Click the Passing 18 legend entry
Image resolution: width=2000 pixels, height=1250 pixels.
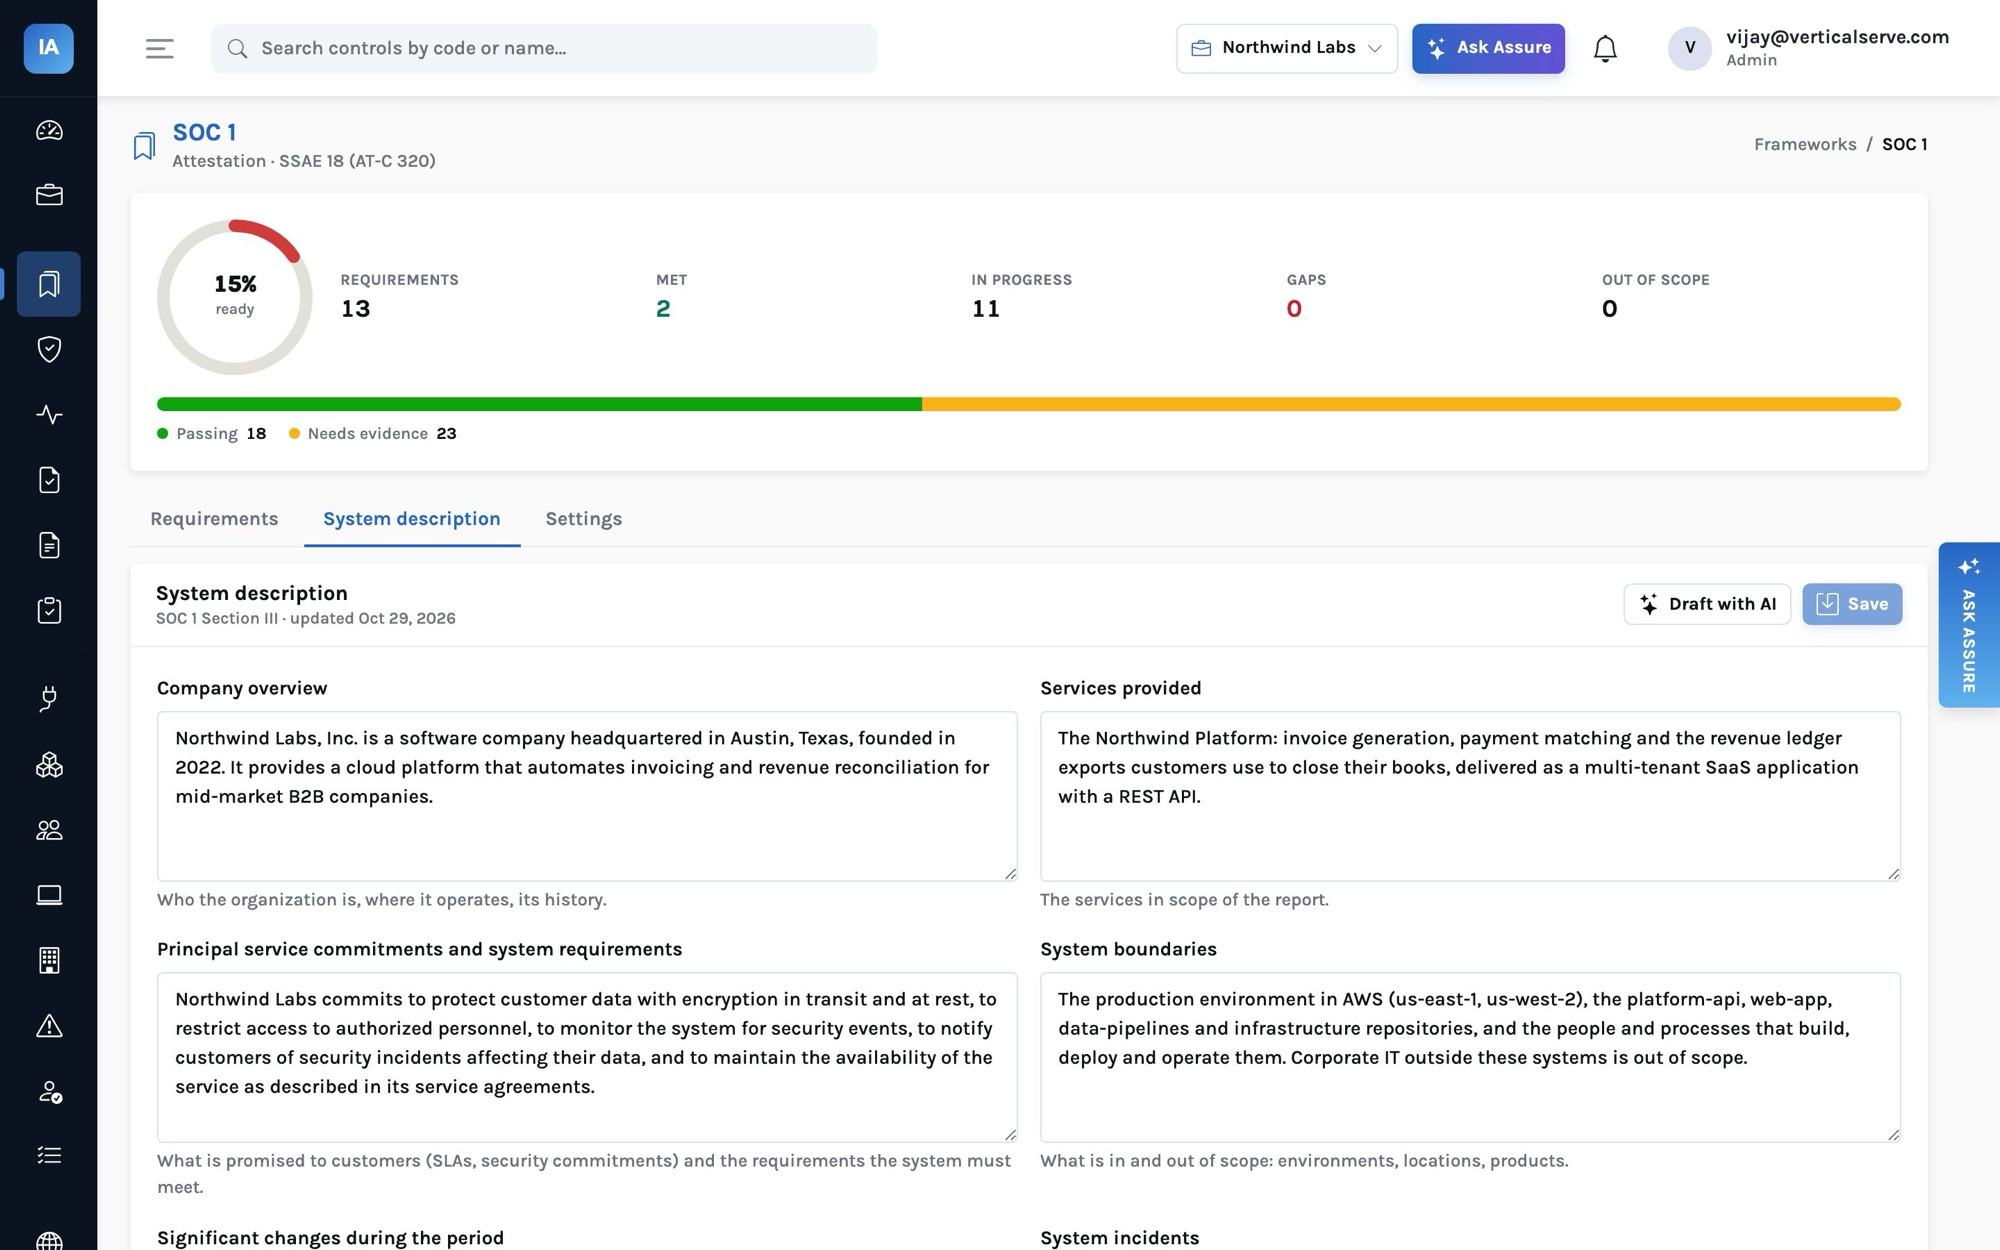tap(212, 433)
